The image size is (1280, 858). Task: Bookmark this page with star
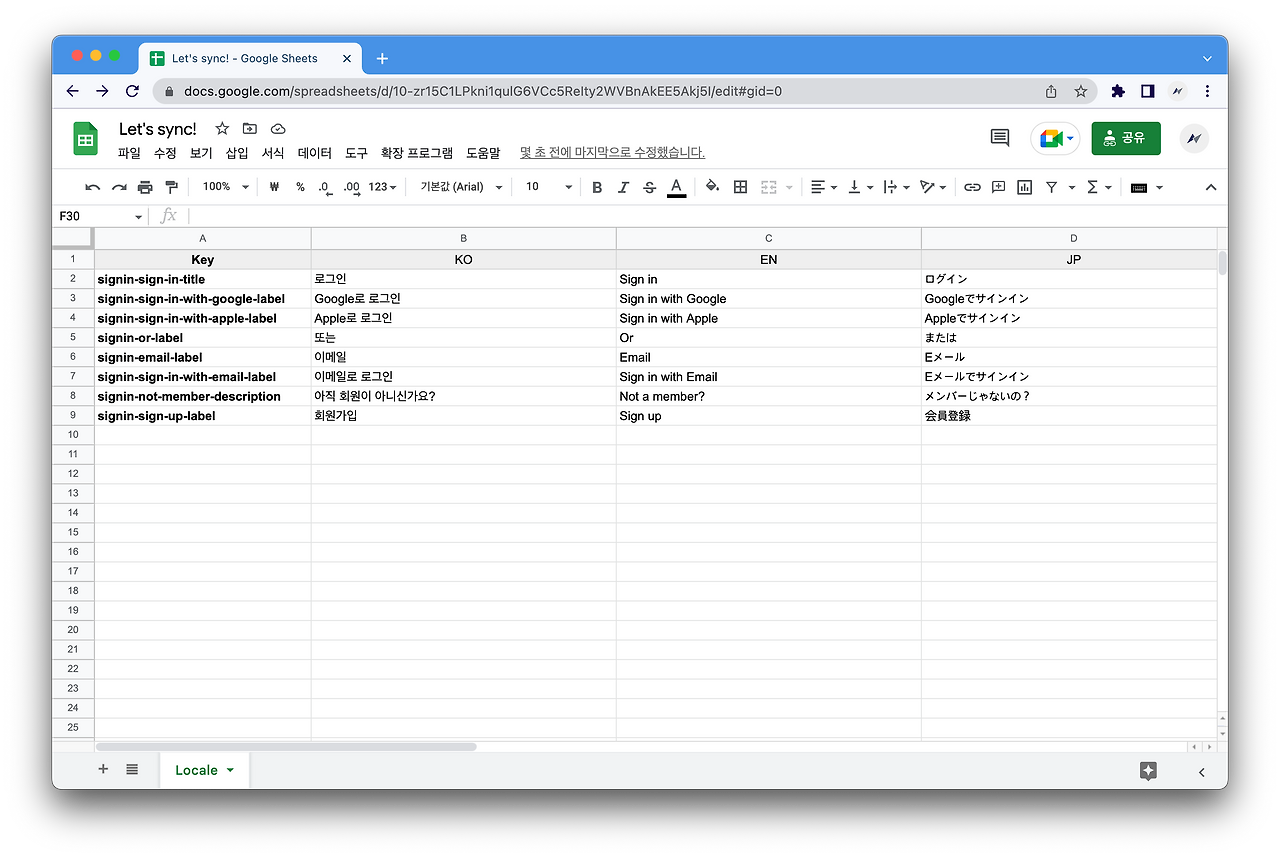pos(1081,91)
